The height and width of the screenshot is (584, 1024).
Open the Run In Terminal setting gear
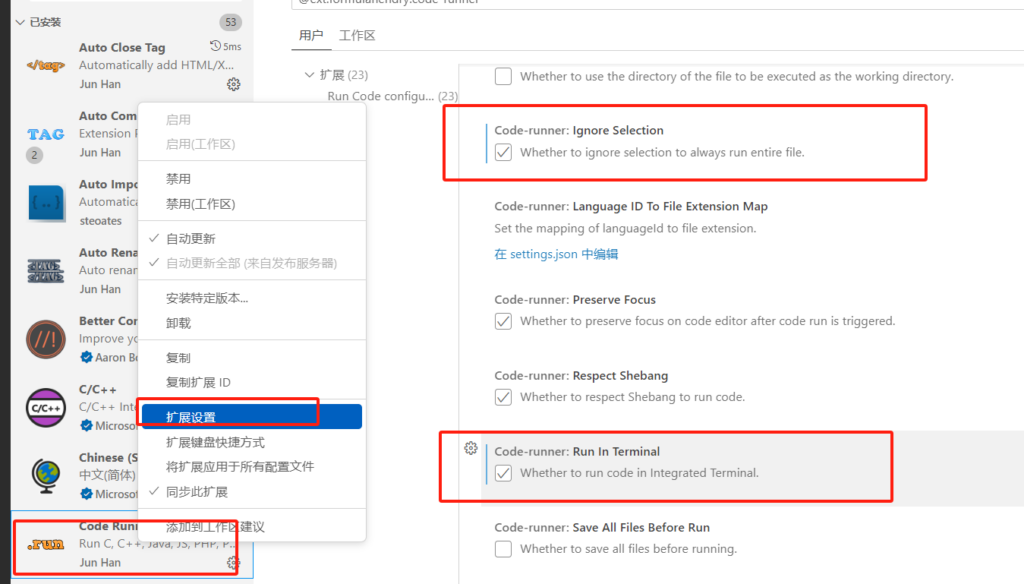tap(471, 449)
